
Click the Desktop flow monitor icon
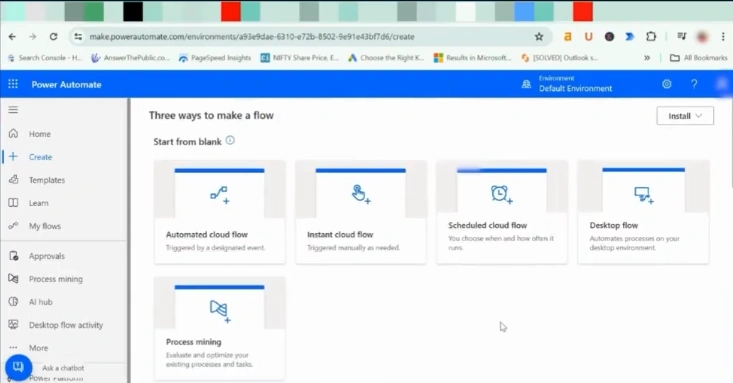[643, 195]
